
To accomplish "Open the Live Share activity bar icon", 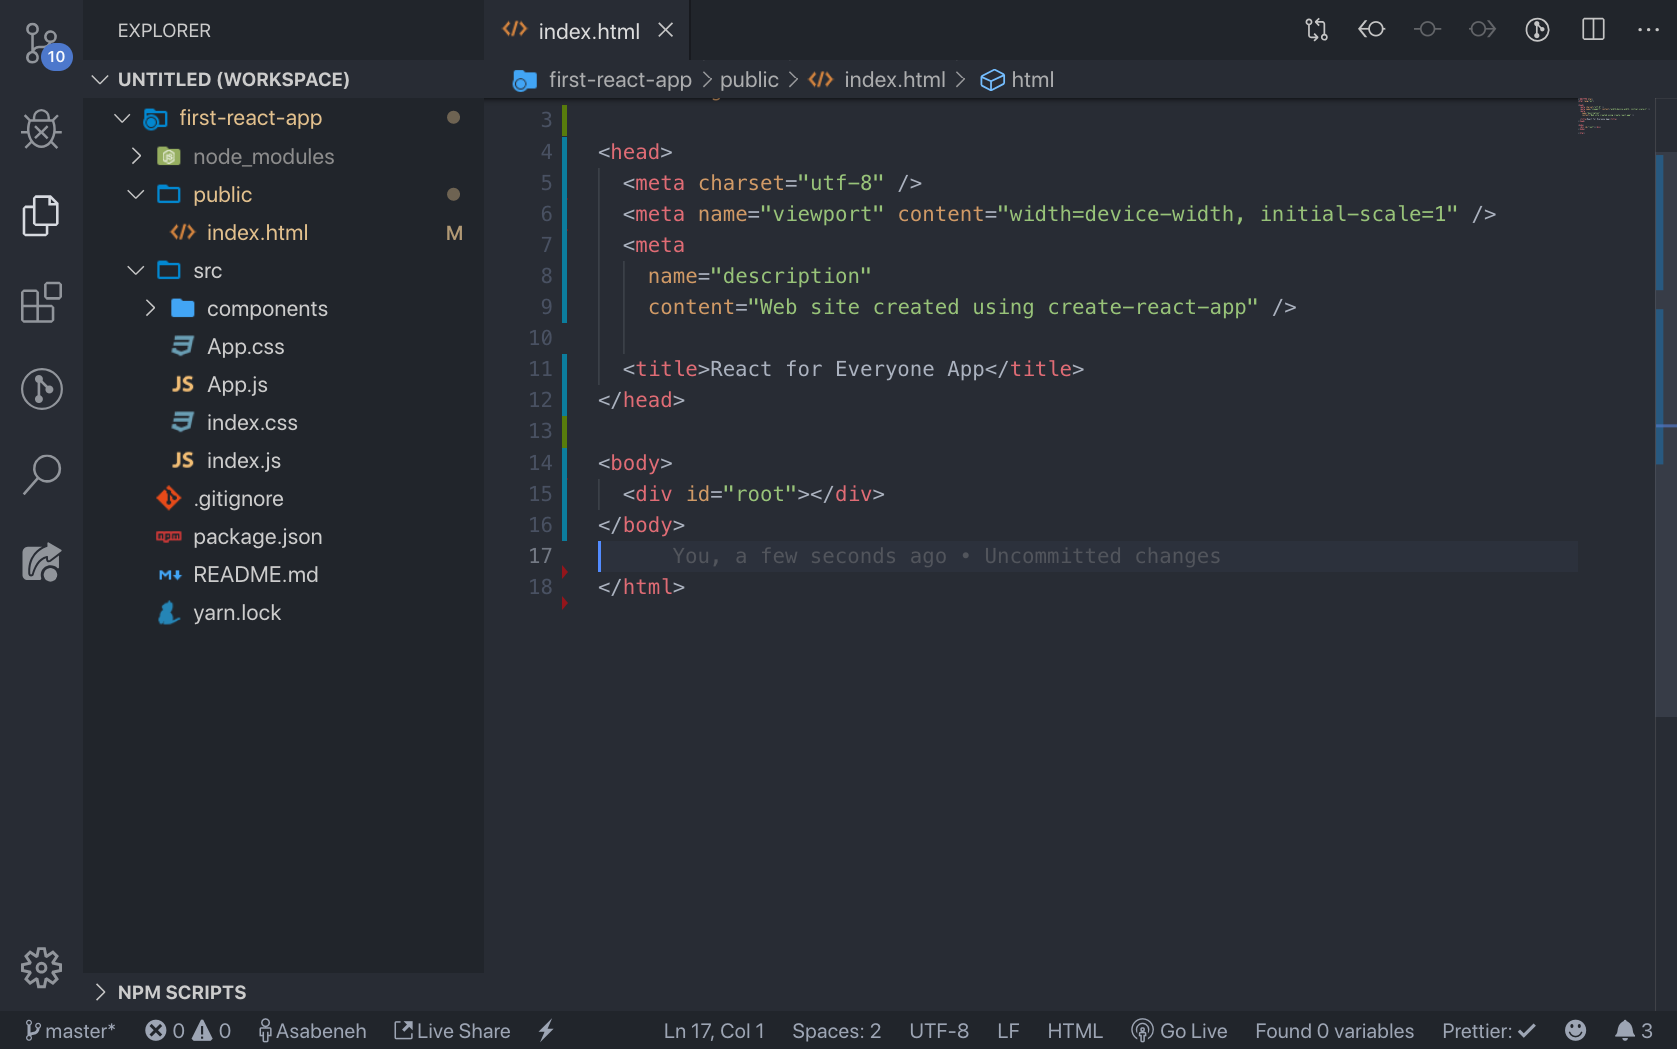I will (x=42, y=562).
